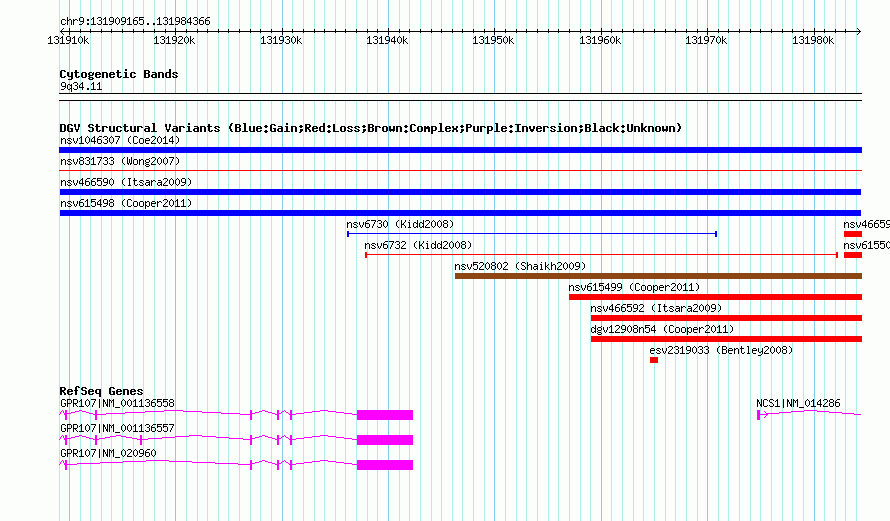
Task: Click the chr9:131909165..131984366 coordinate label
Action: [135, 21]
